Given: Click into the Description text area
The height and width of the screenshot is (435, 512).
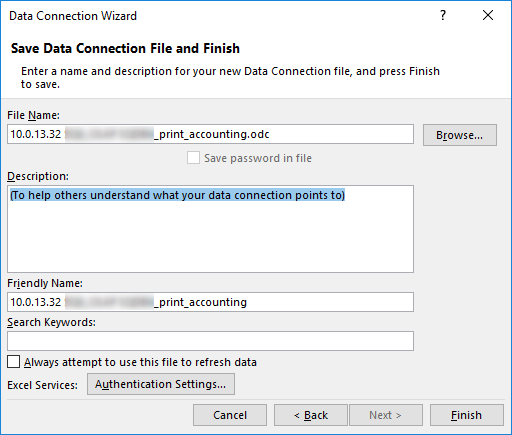Looking at the screenshot, I should tap(210, 229).
